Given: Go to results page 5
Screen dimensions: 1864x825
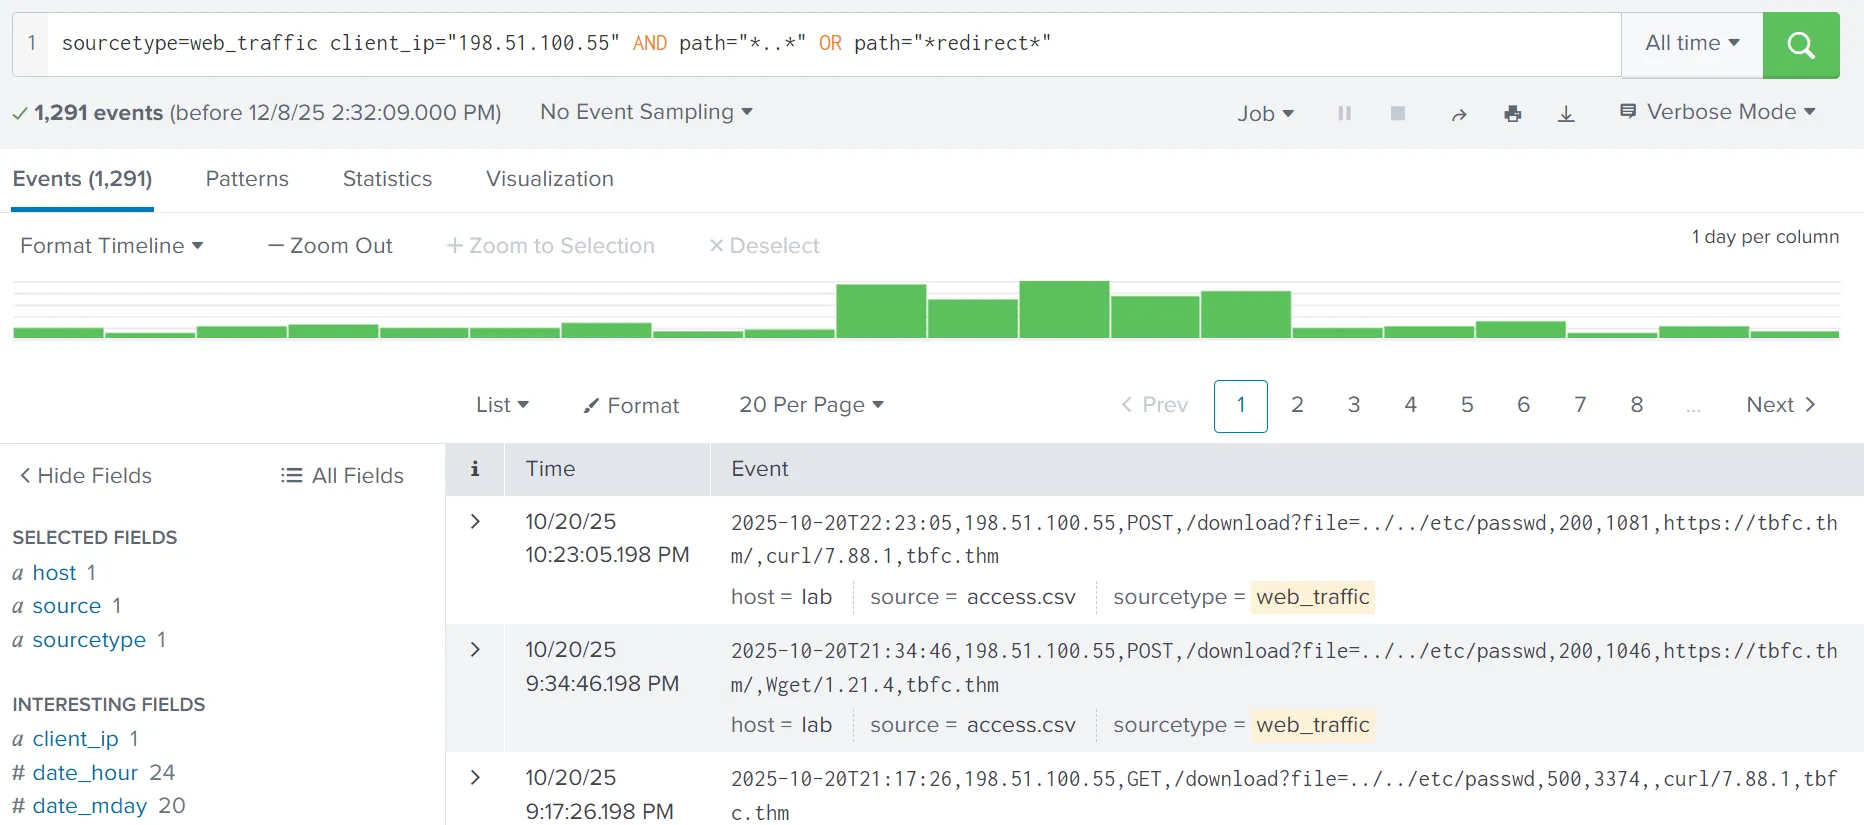Looking at the screenshot, I should pyautogui.click(x=1467, y=405).
